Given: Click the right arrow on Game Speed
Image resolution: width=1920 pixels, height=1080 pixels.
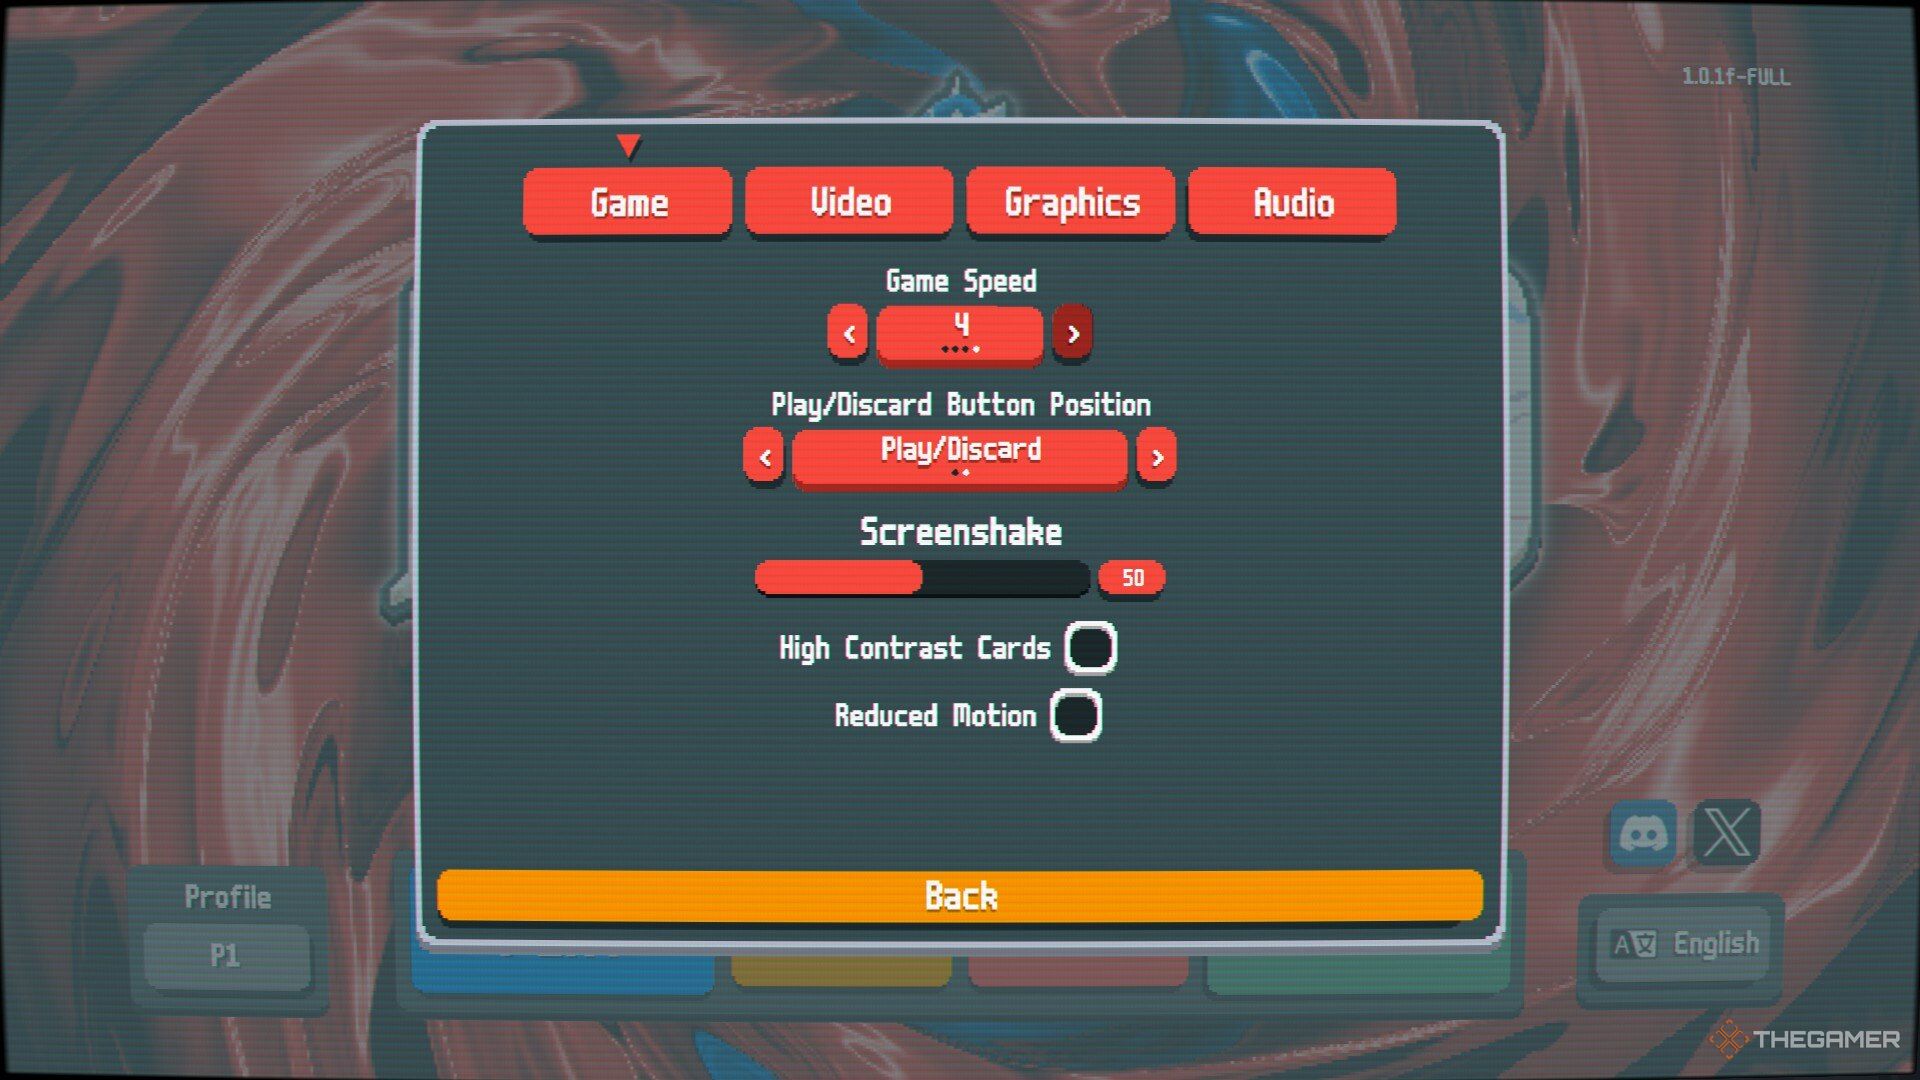Looking at the screenshot, I should click(1073, 332).
